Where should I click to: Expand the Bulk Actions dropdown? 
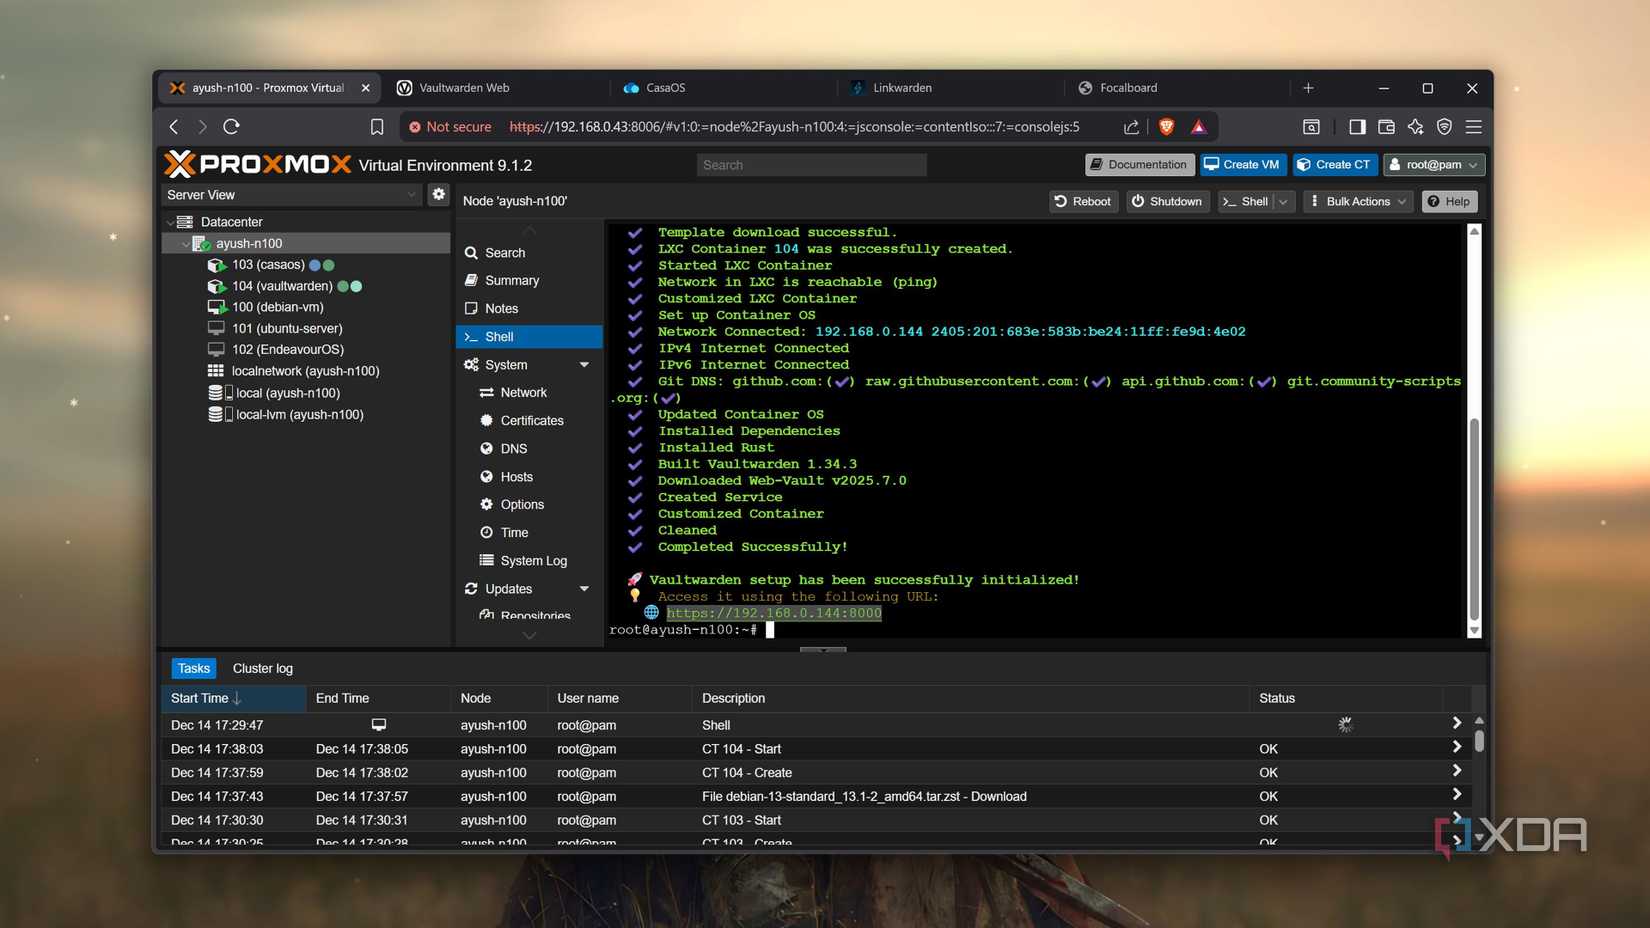(1356, 201)
